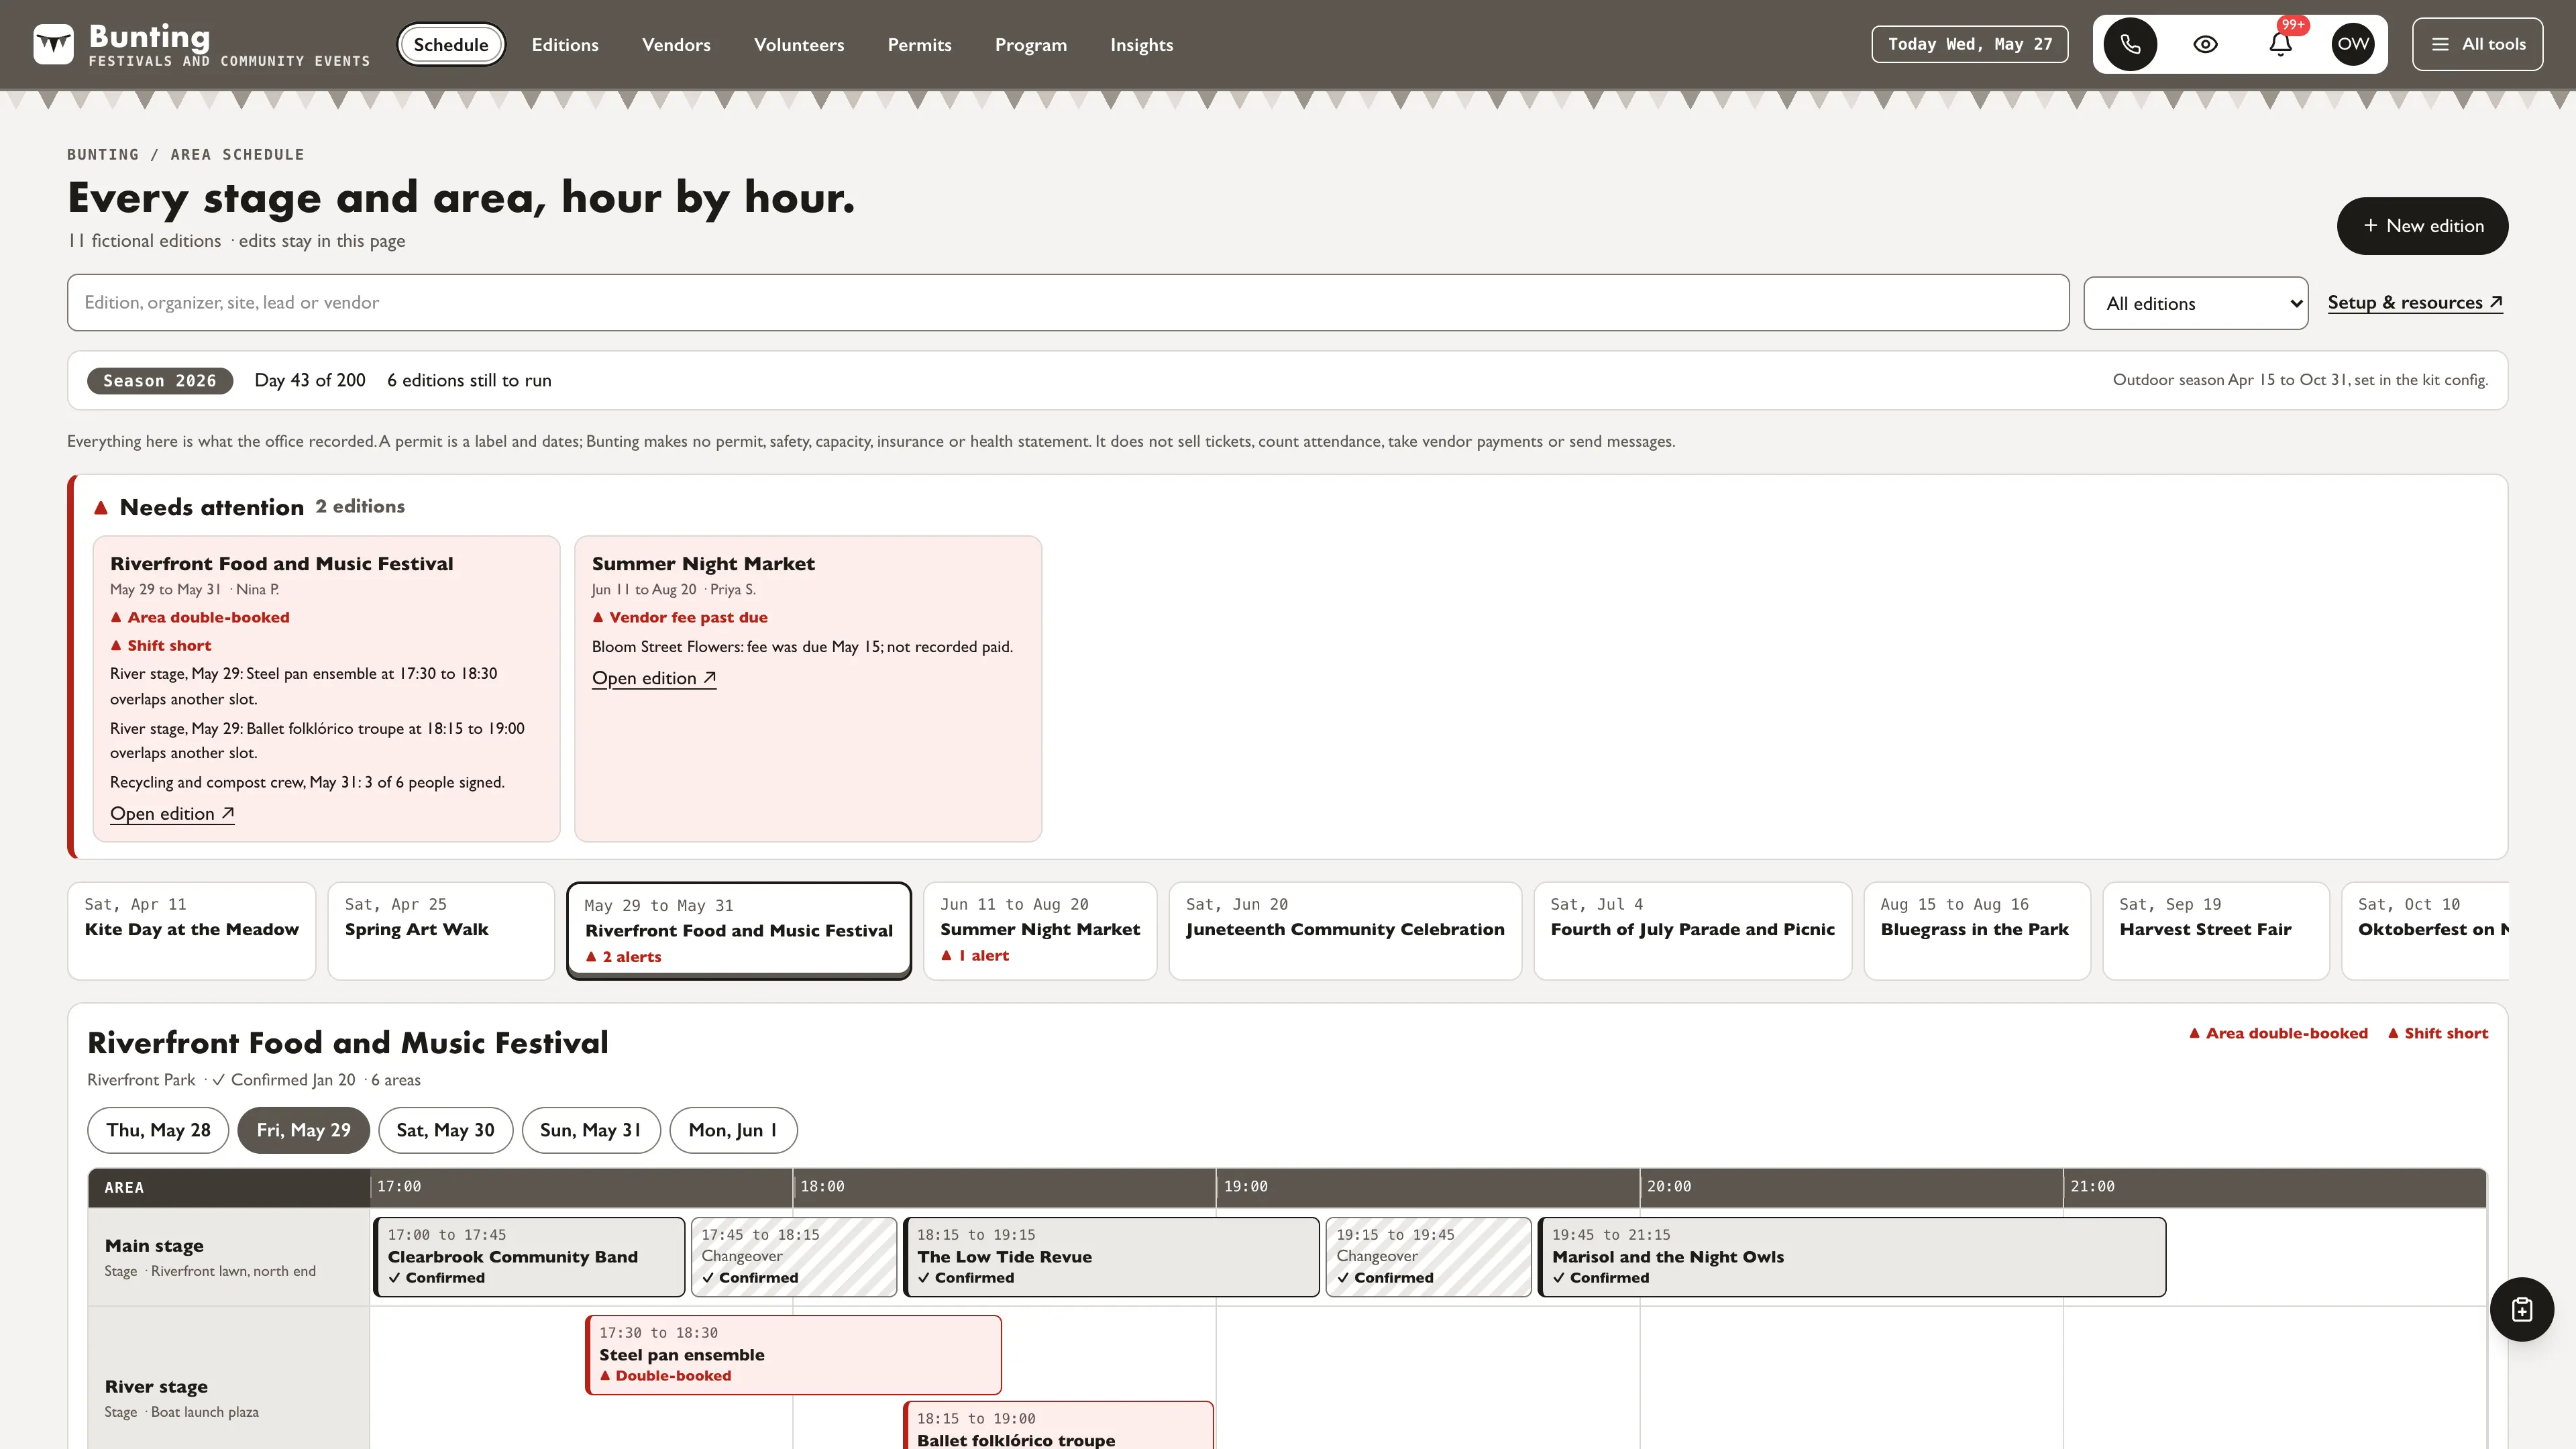Screen dimensions: 2576x1449
Task: Open the All tools menu
Action: [x=2477, y=44]
